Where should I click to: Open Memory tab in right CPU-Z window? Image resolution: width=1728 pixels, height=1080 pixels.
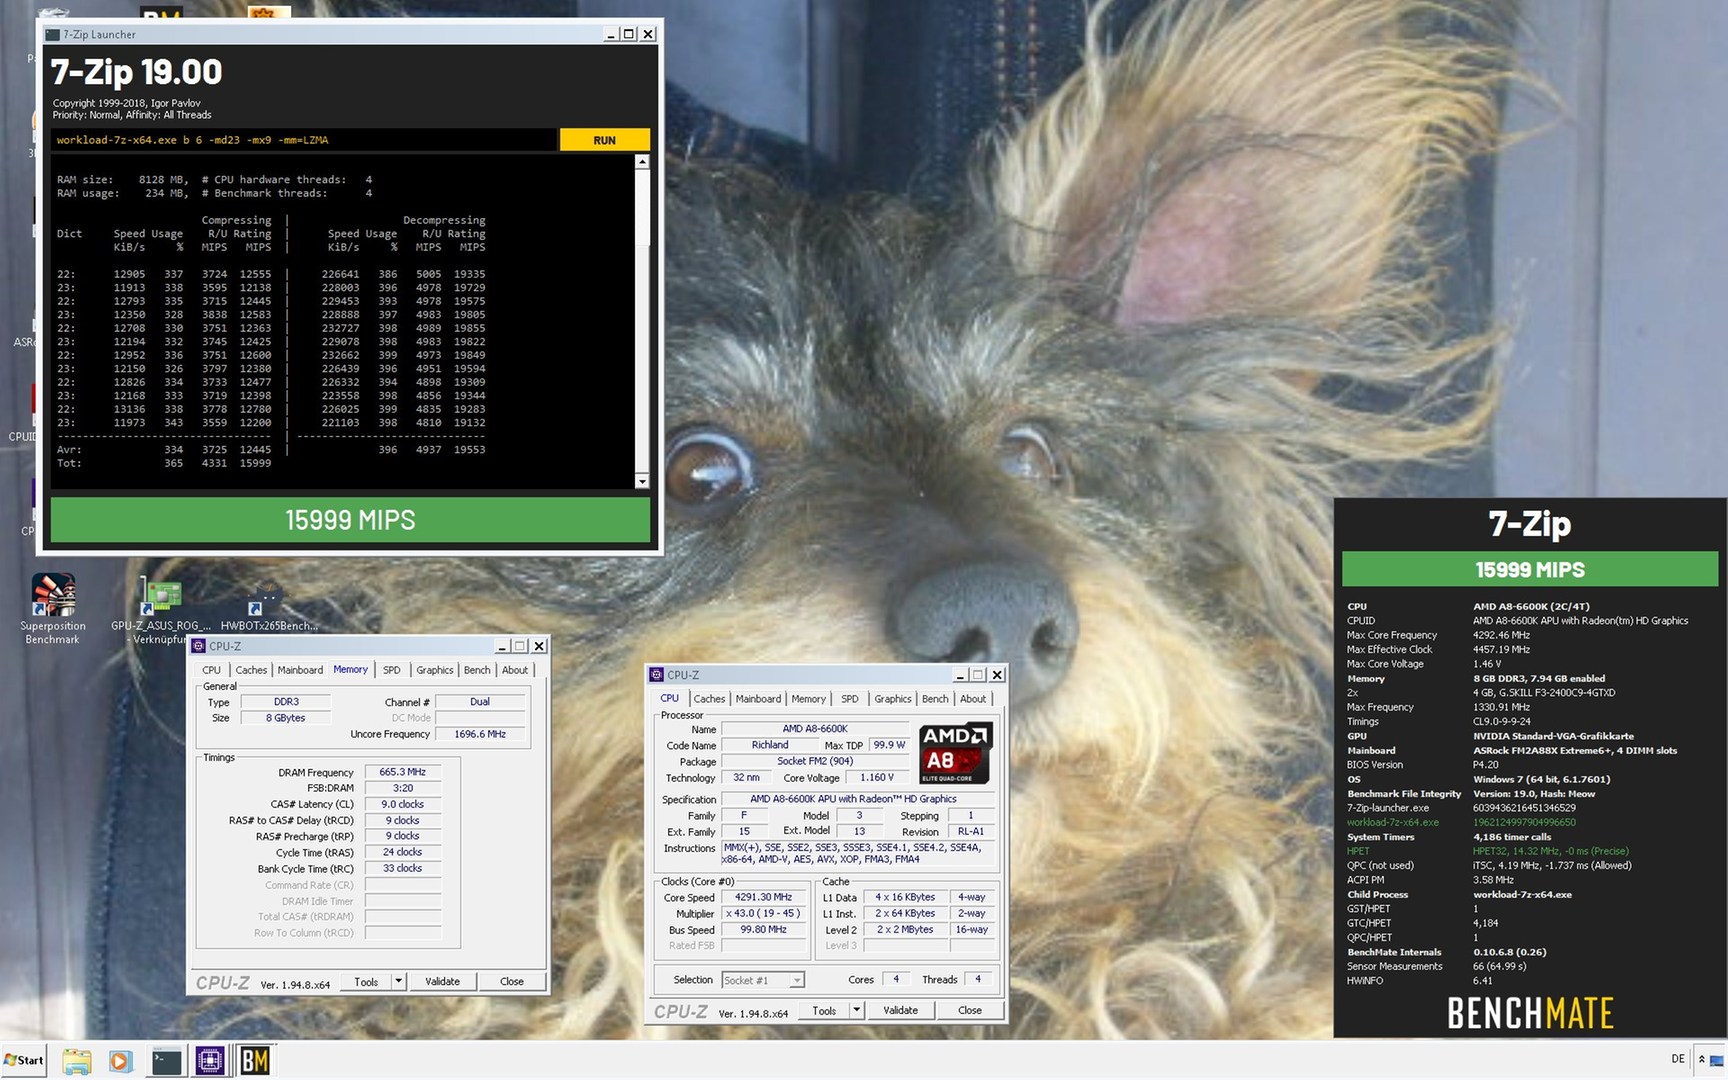(808, 699)
